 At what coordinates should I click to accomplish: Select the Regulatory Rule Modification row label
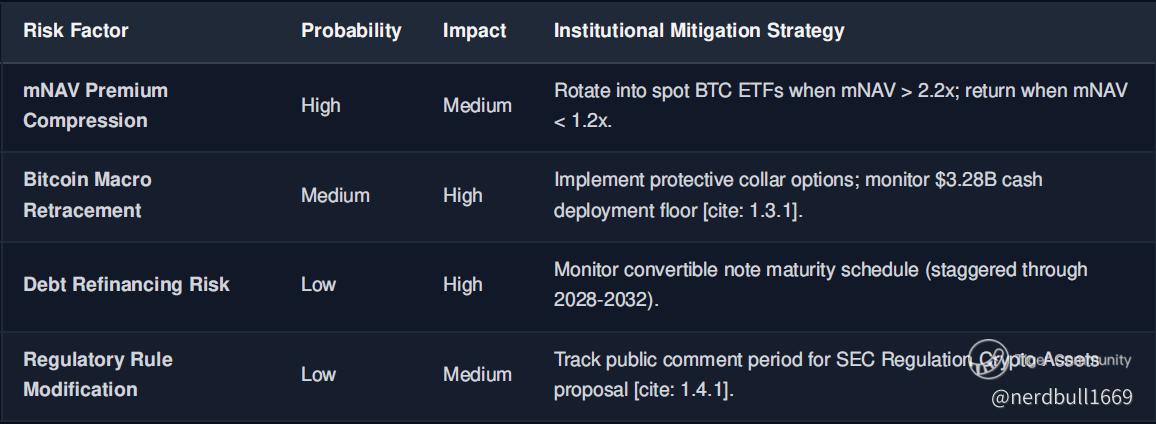point(98,374)
